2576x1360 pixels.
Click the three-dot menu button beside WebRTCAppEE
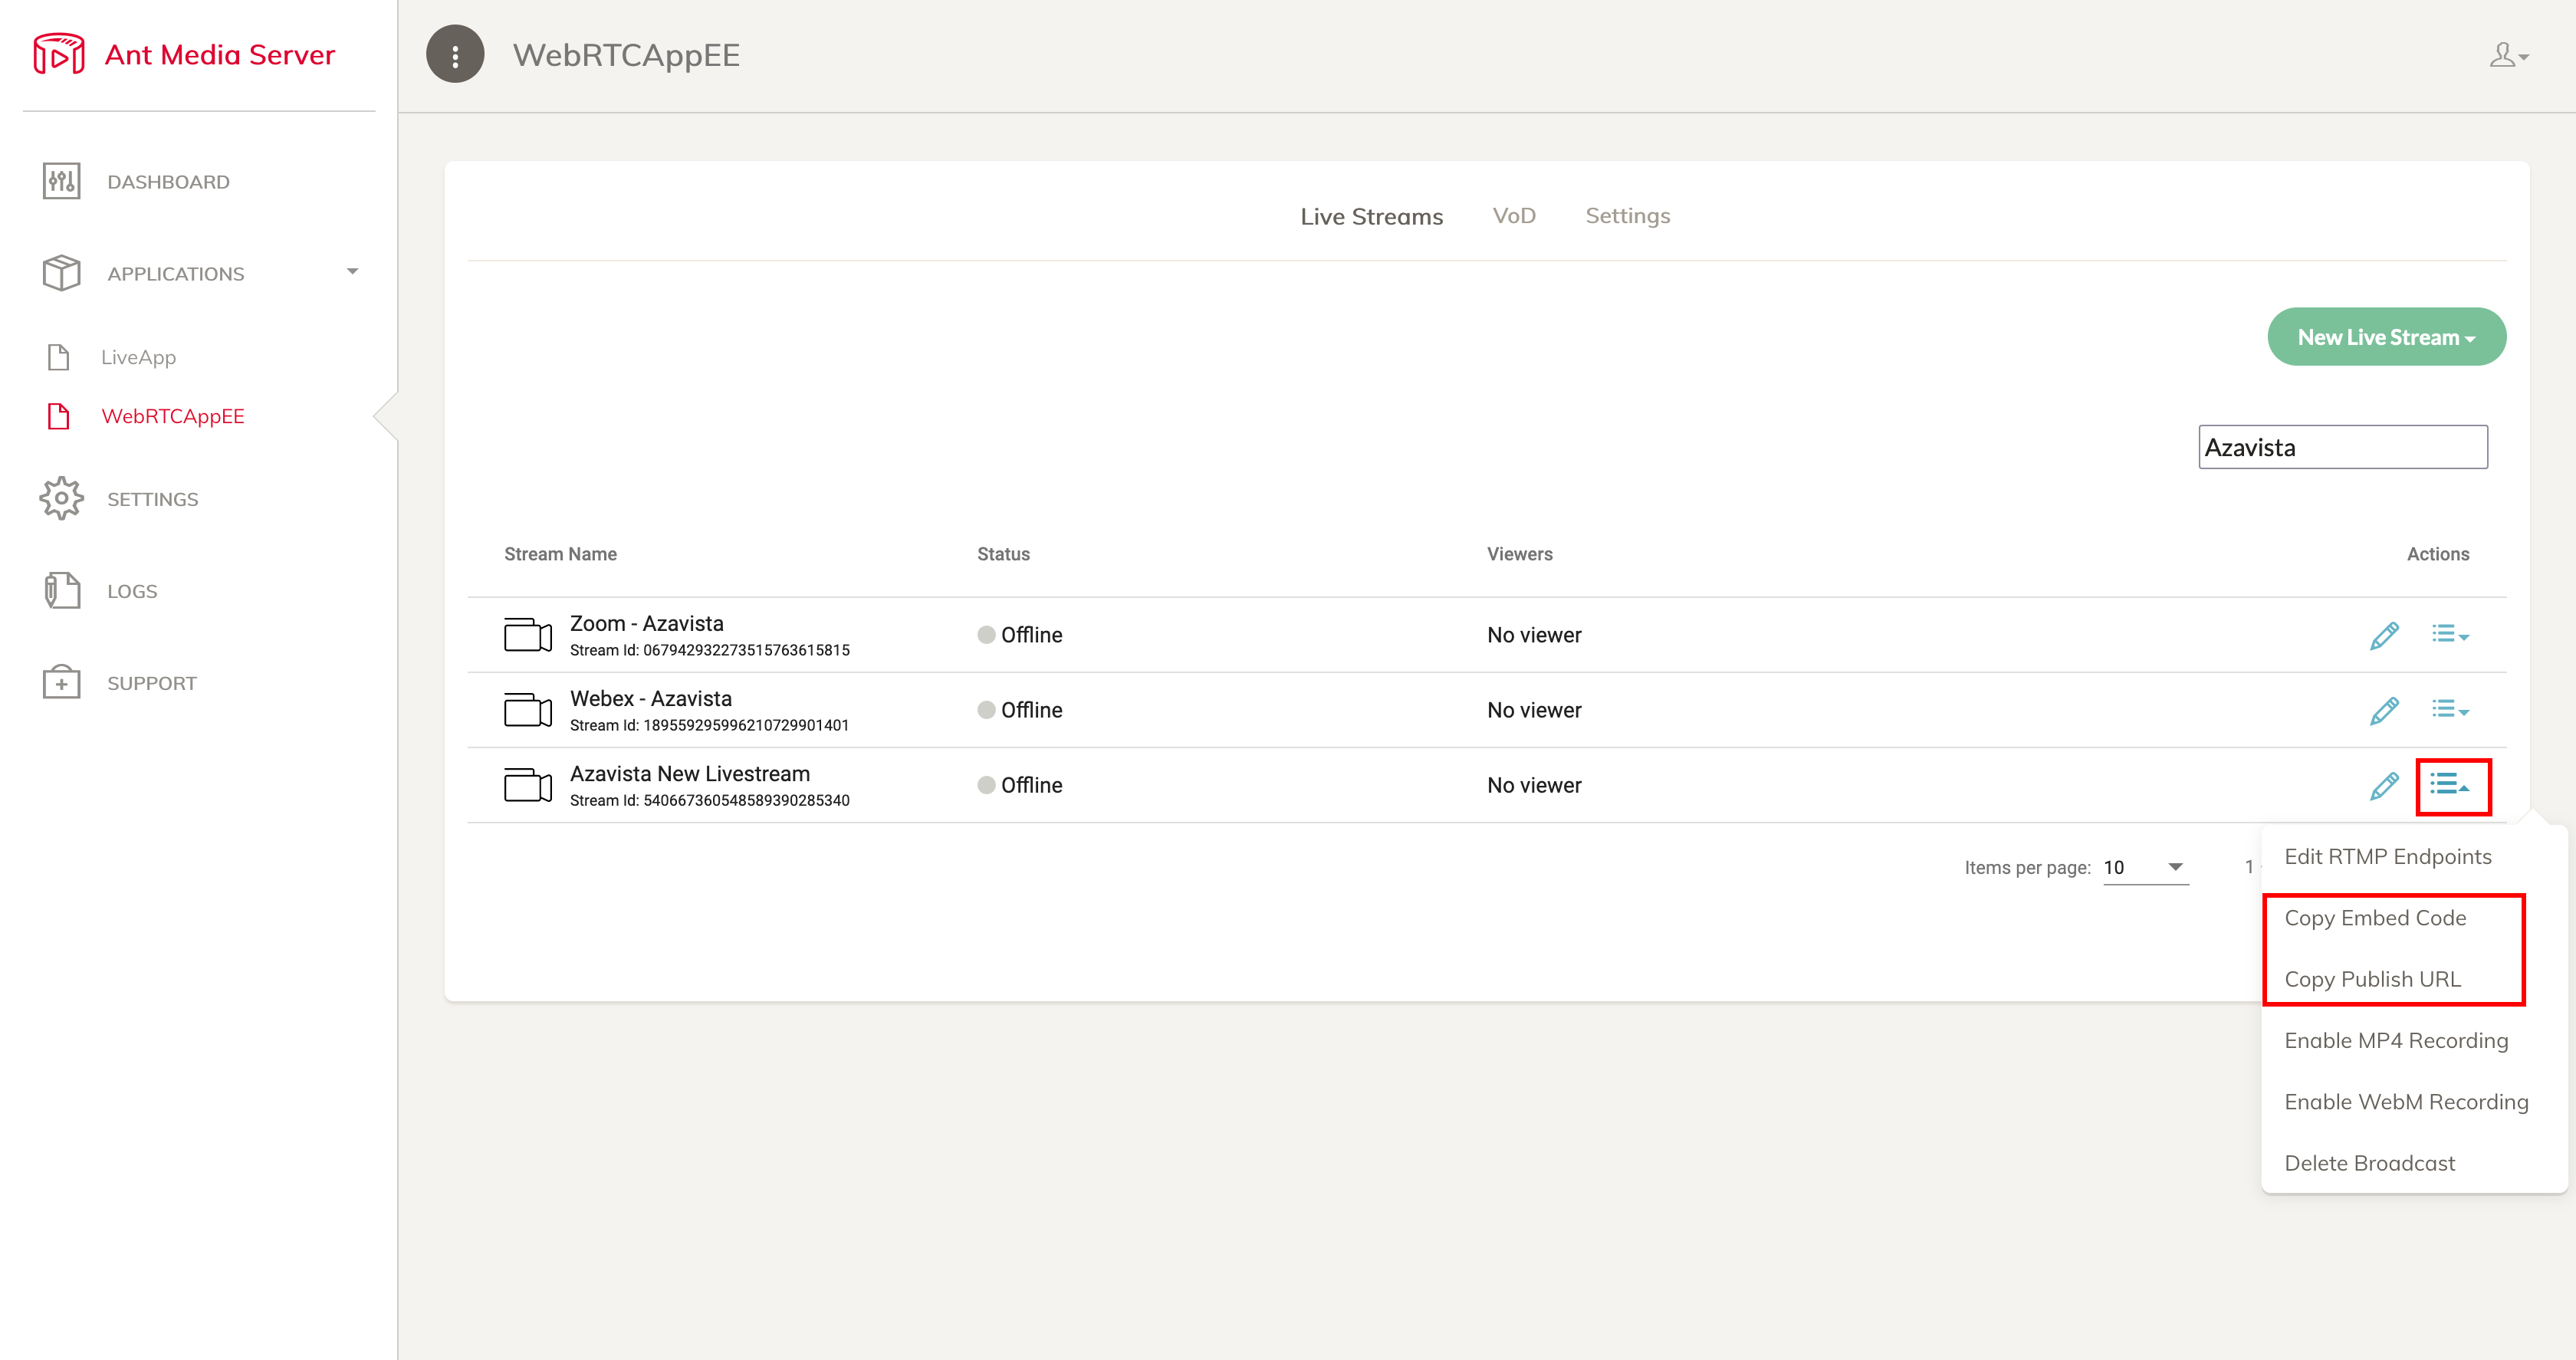[455, 55]
